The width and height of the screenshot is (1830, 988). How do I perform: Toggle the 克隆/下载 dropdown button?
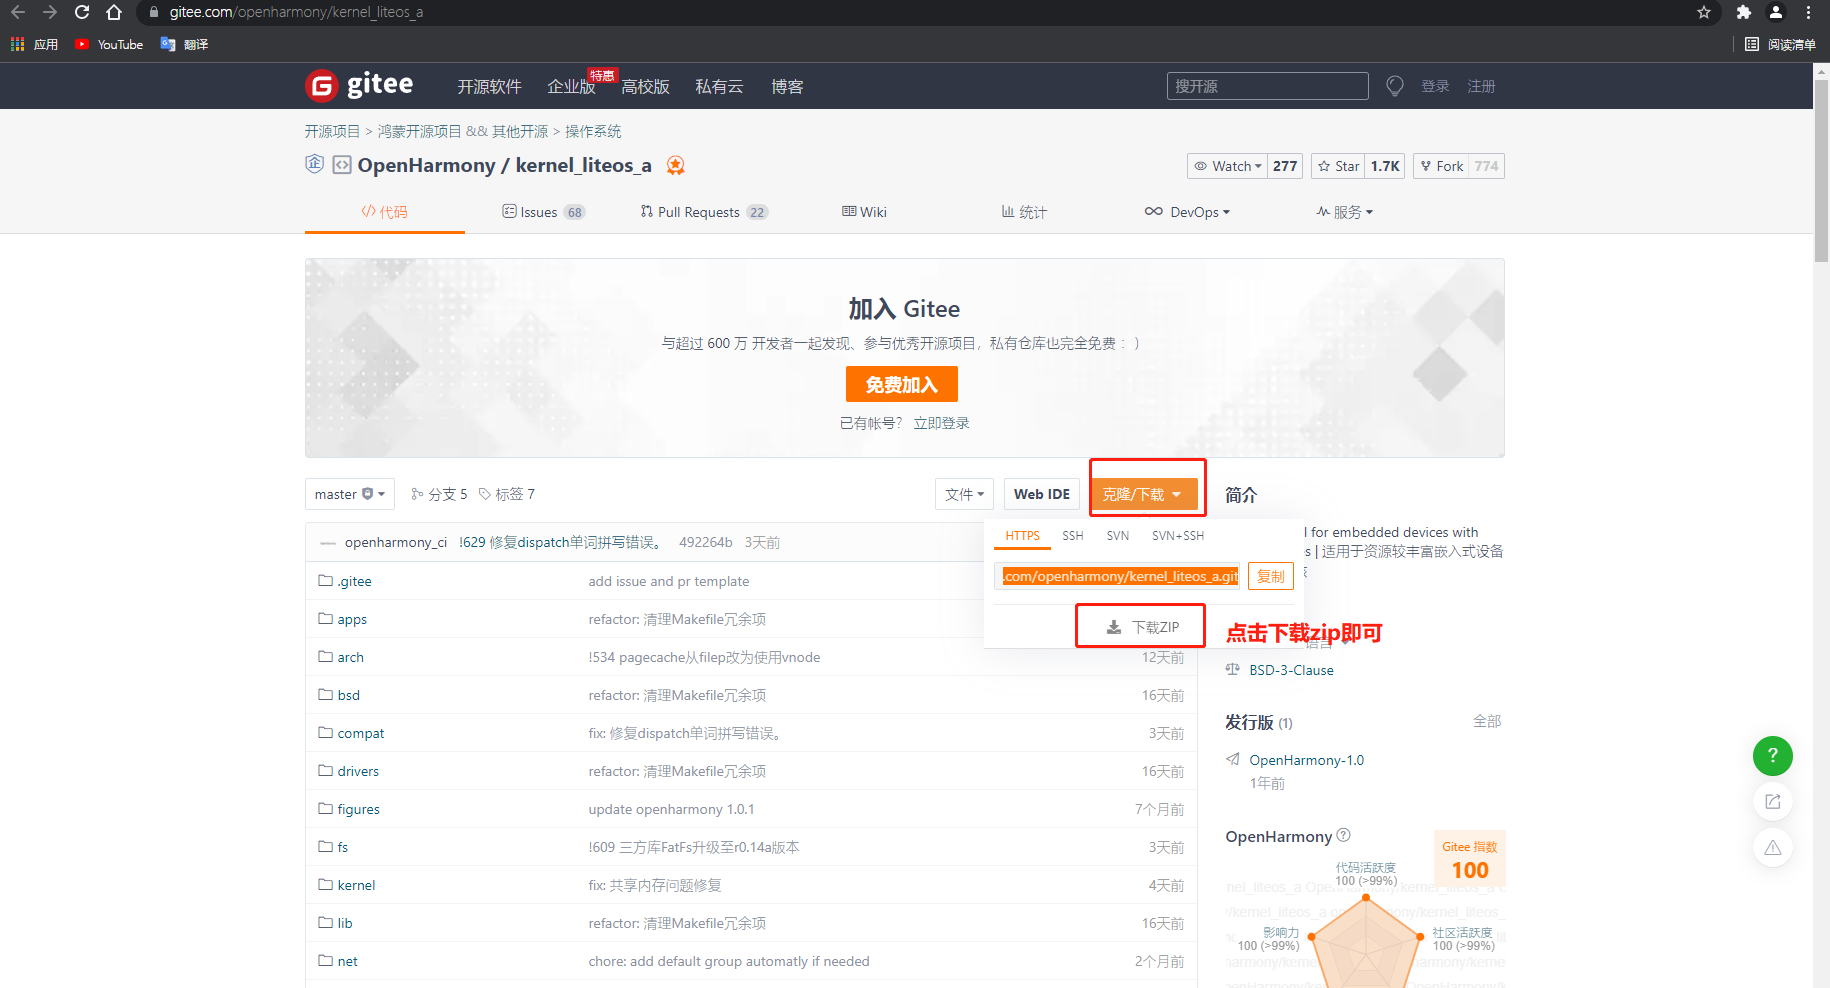point(1144,494)
